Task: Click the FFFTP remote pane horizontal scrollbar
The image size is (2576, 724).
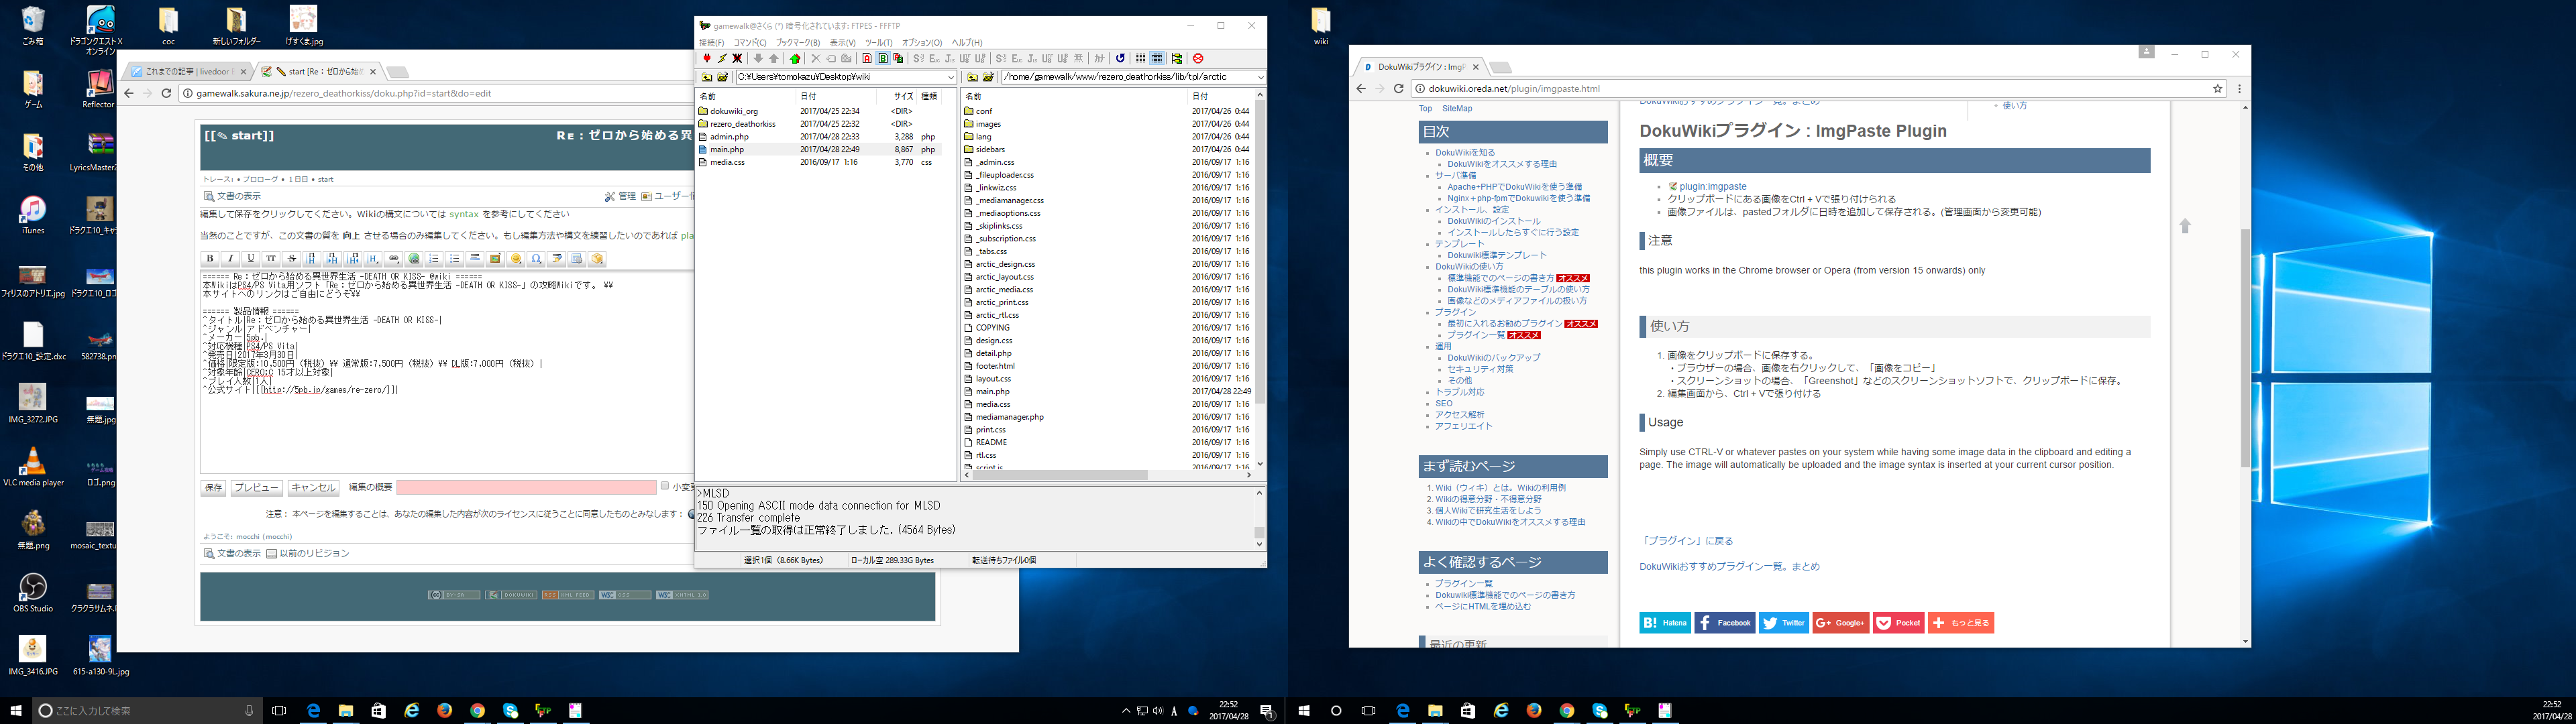Action: [1109, 475]
